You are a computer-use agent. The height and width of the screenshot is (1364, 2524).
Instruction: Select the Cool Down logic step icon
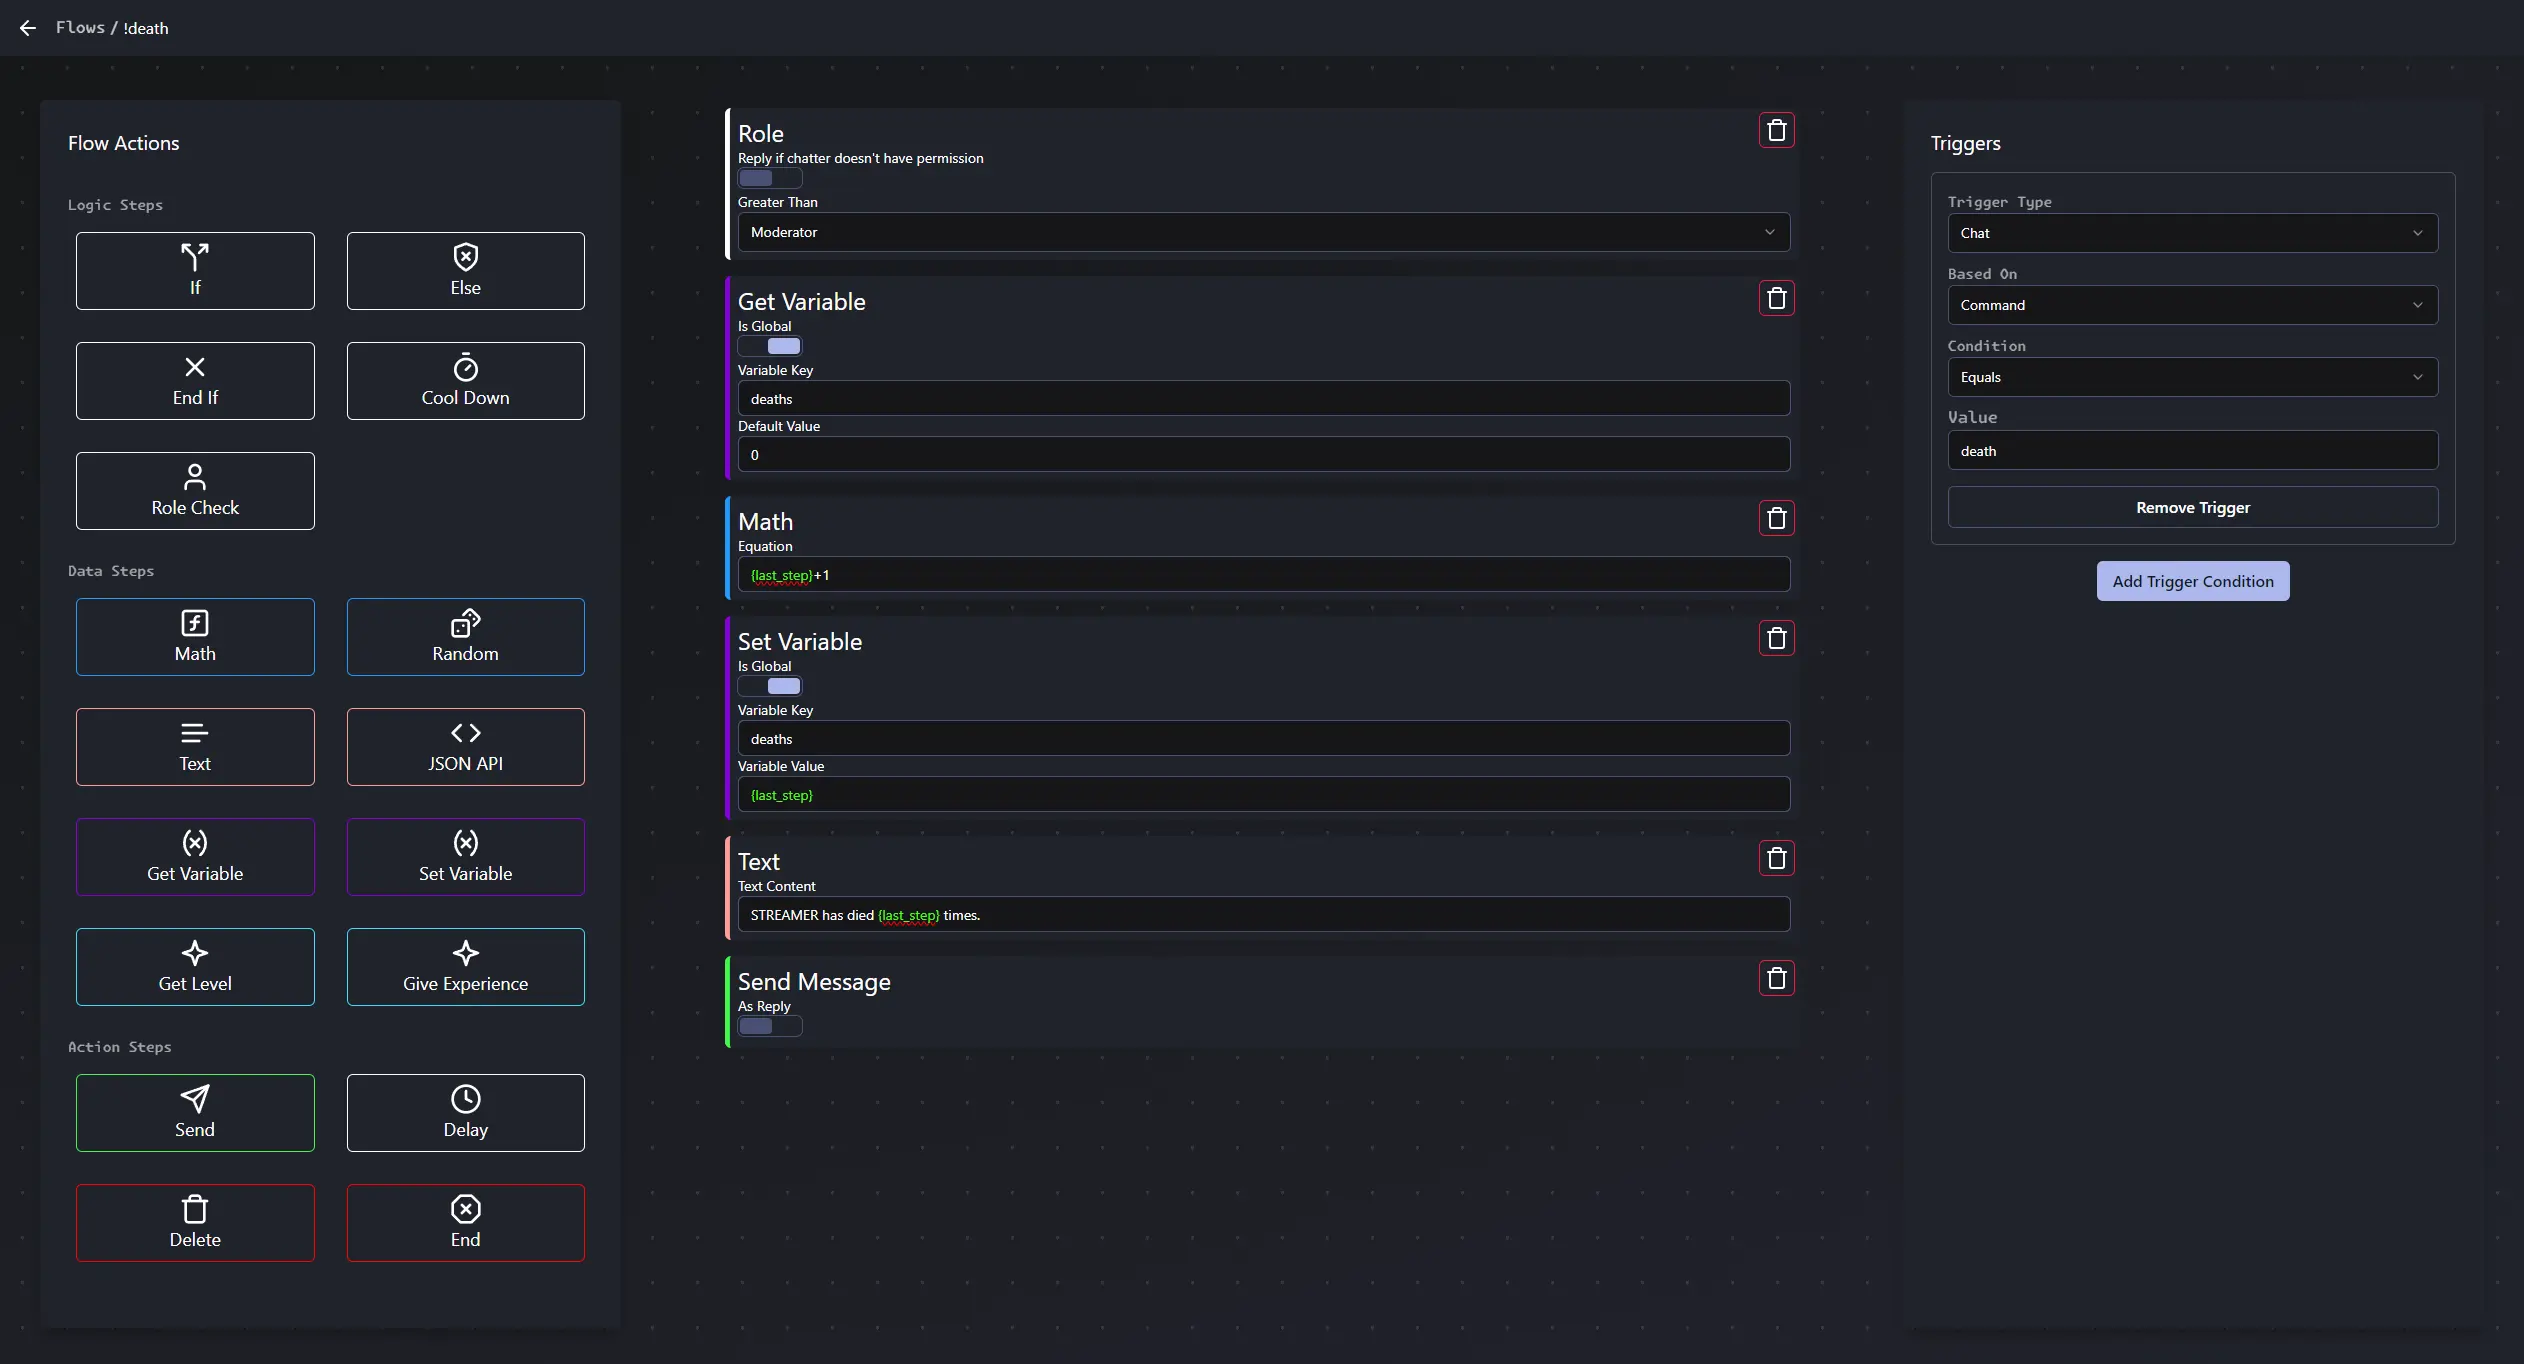tap(463, 366)
